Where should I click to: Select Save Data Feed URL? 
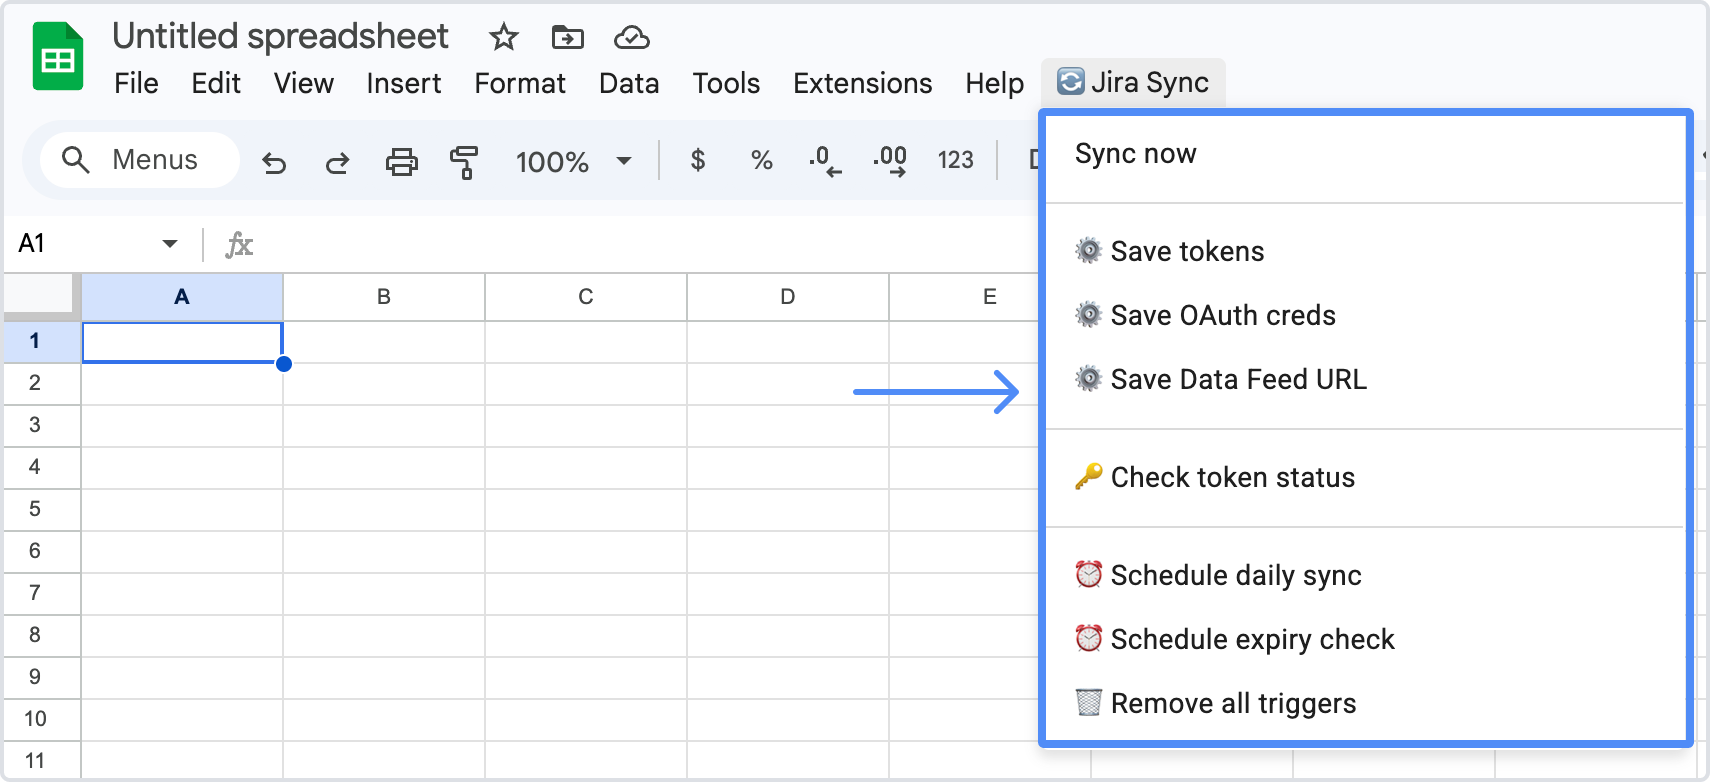tap(1365, 379)
